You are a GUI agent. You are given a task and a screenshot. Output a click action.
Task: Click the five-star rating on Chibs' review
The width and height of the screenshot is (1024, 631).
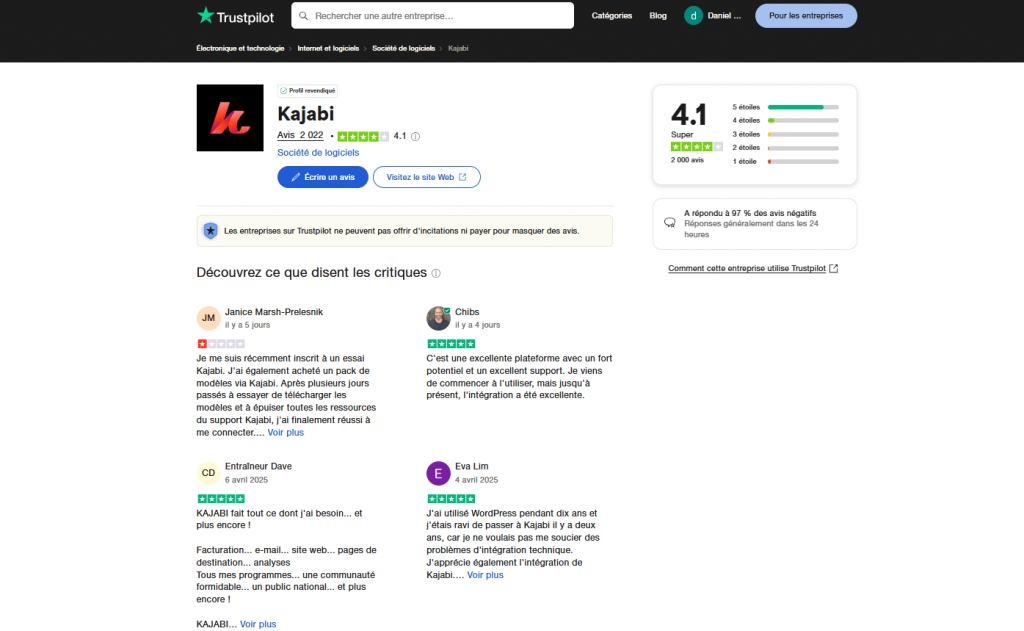point(451,344)
